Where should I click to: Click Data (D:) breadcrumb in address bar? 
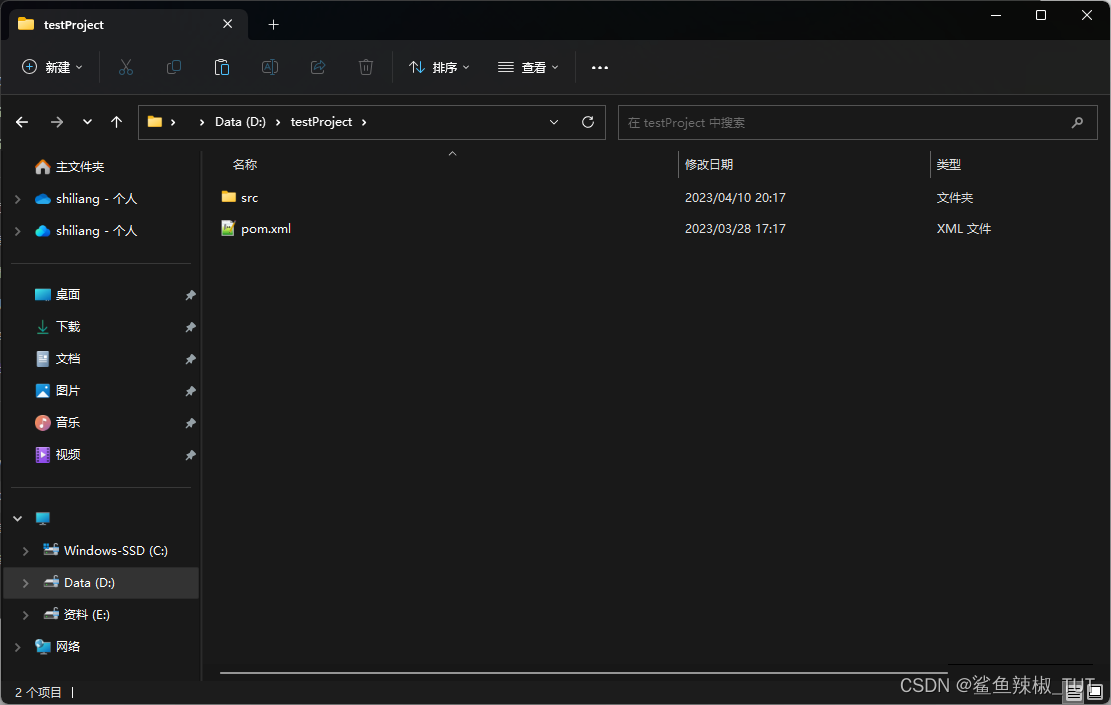[240, 122]
